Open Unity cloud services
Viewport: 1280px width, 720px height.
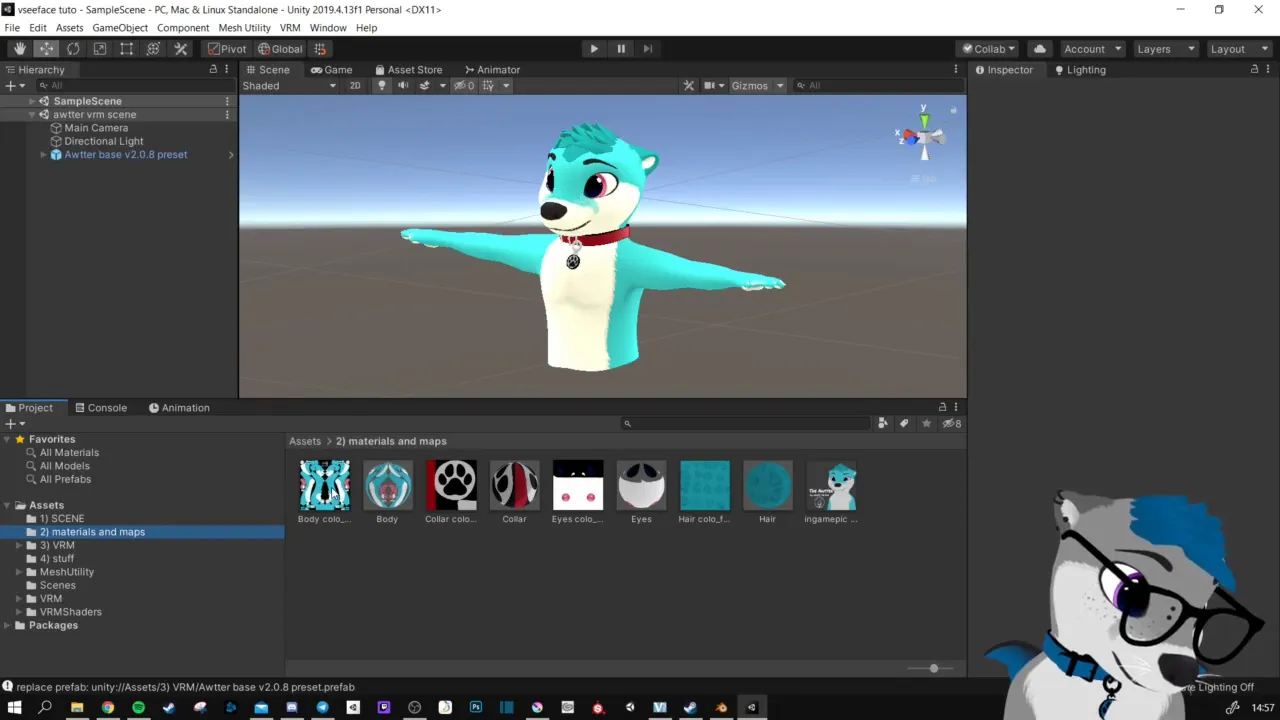coord(1040,49)
